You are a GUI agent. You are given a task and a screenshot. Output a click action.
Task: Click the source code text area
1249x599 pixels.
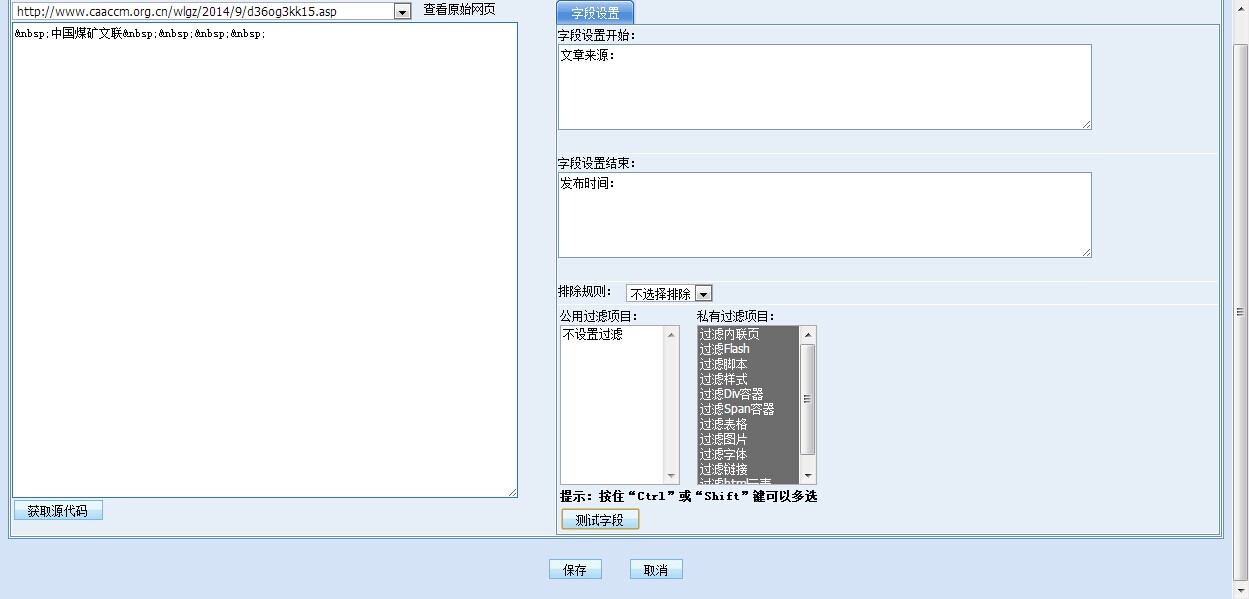(264, 260)
